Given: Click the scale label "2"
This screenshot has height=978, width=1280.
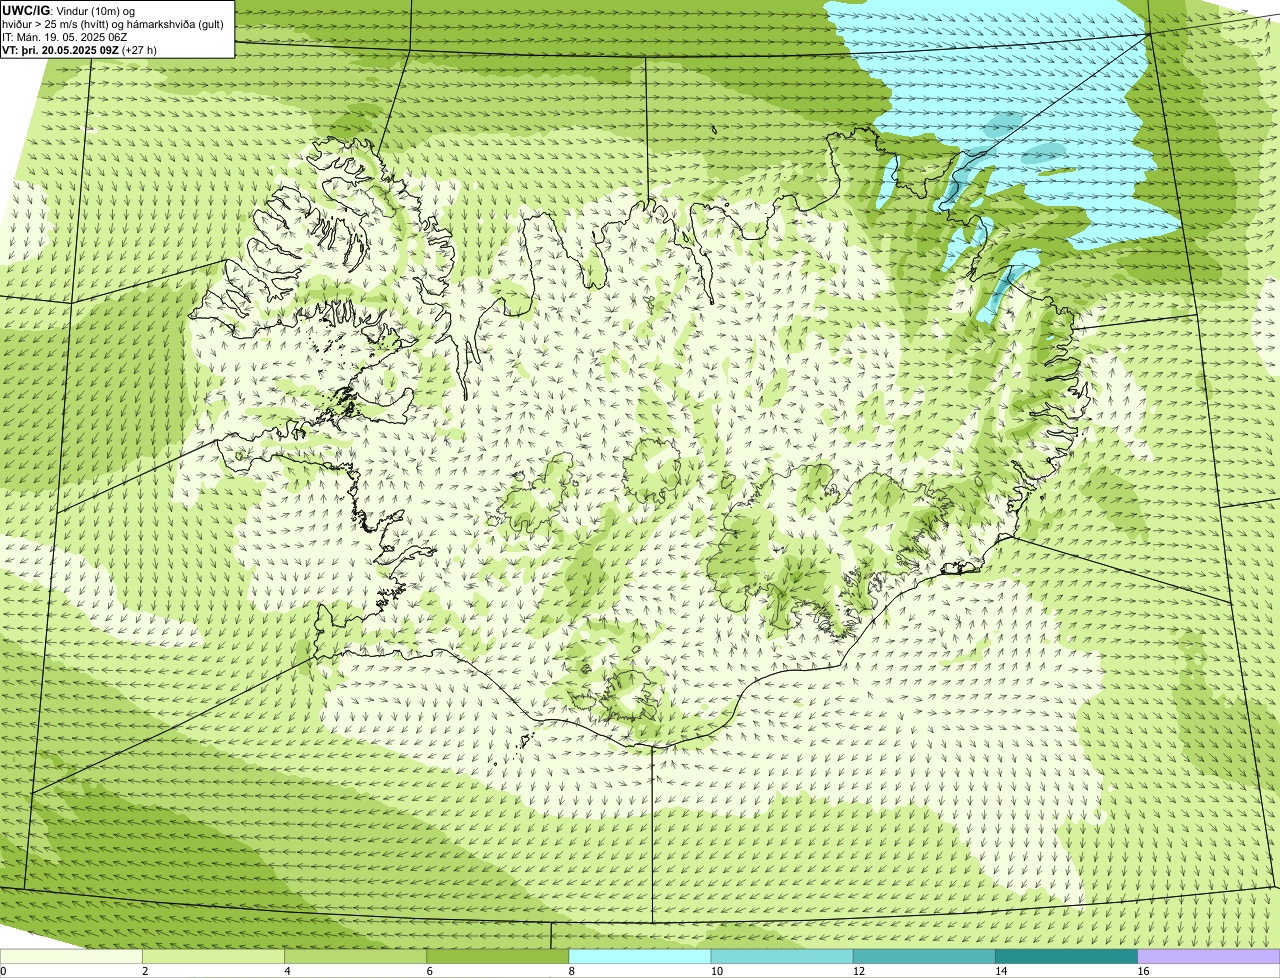Looking at the screenshot, I should tap(145, 971).
